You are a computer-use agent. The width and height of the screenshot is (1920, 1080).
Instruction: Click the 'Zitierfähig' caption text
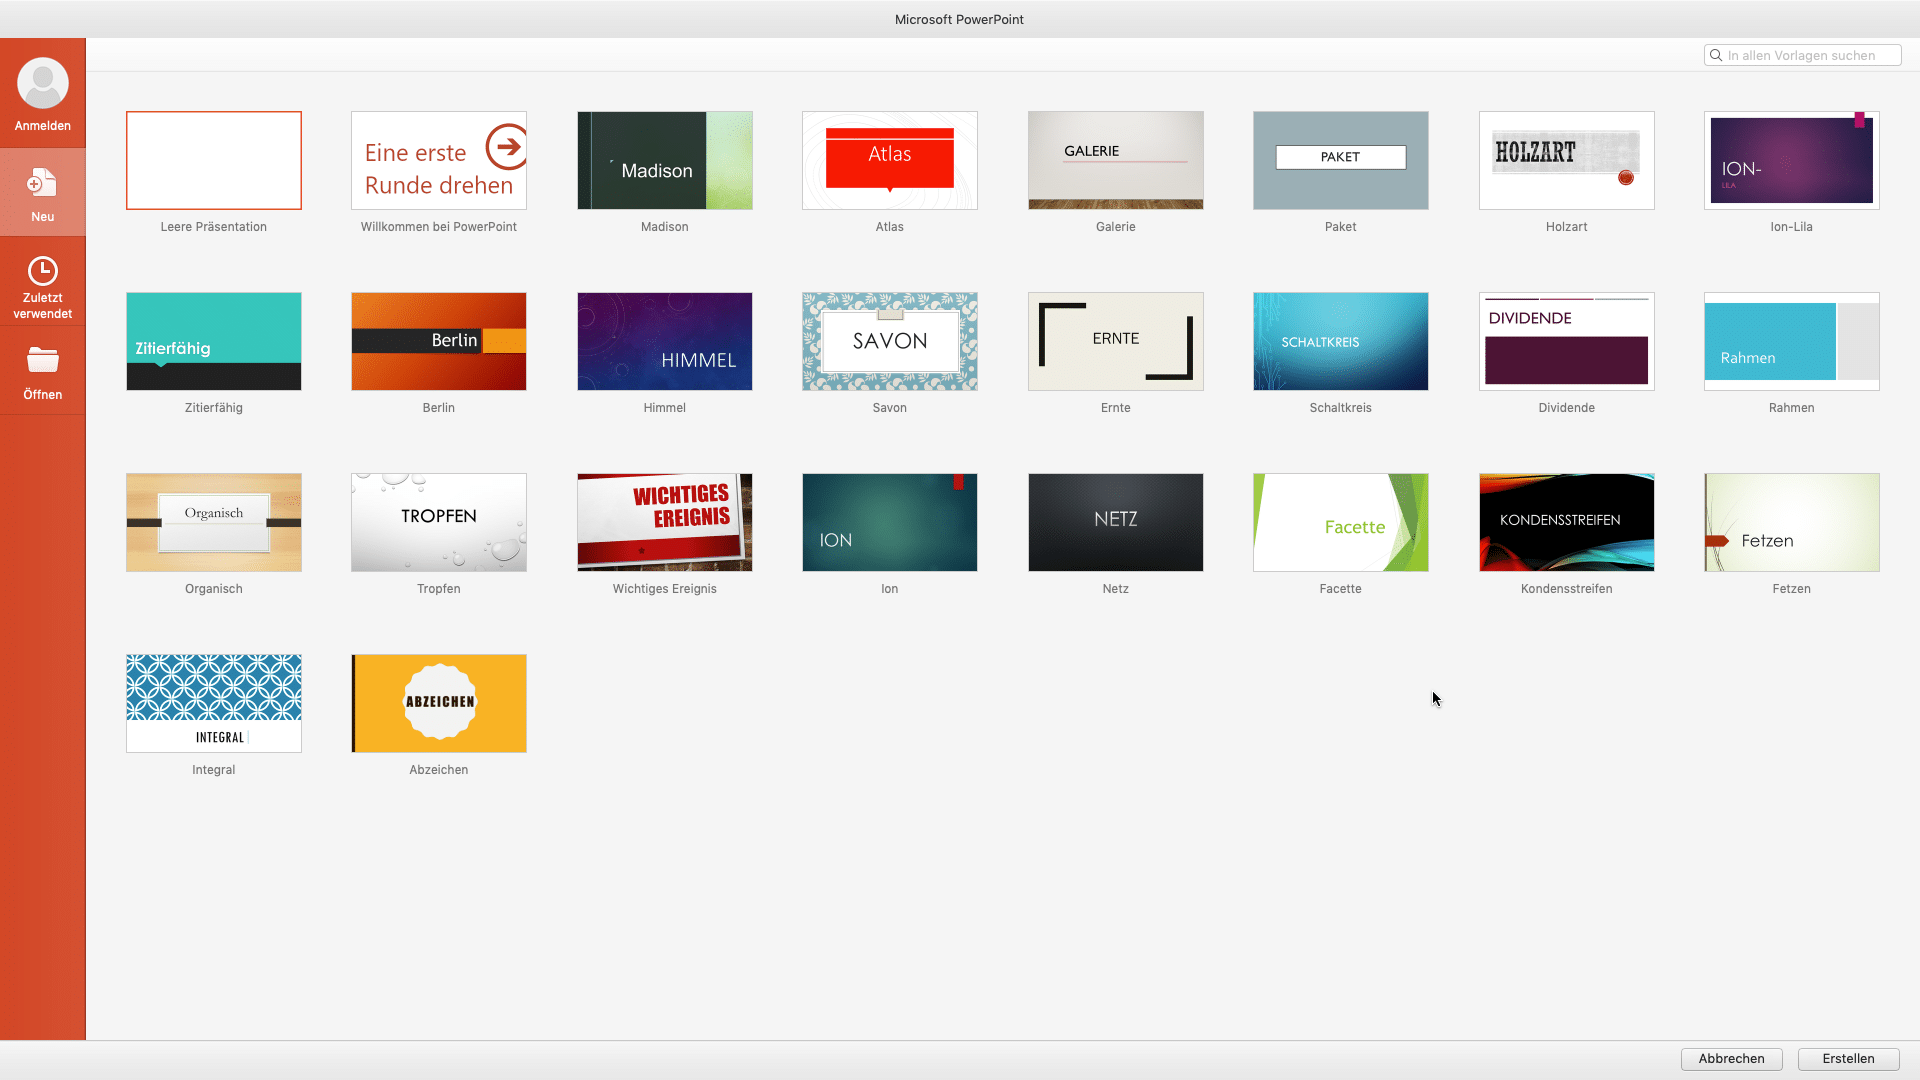tap(214, 408)
